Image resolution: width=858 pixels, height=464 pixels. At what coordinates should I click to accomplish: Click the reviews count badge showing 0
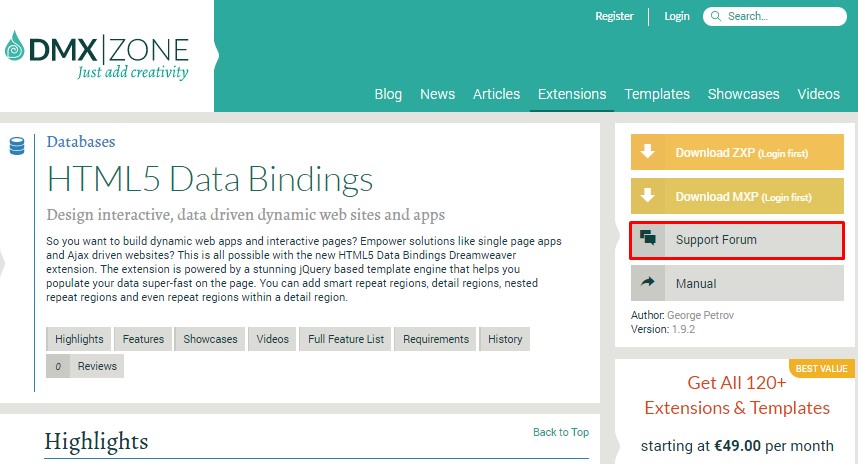point(58,366)
